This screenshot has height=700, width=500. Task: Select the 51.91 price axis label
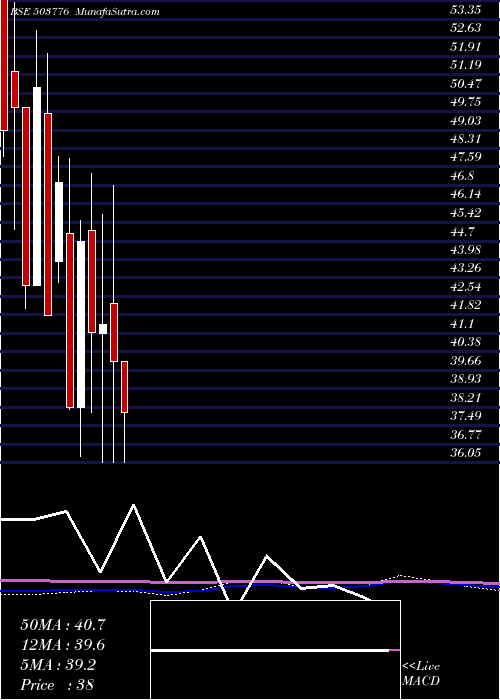(466, 47)
